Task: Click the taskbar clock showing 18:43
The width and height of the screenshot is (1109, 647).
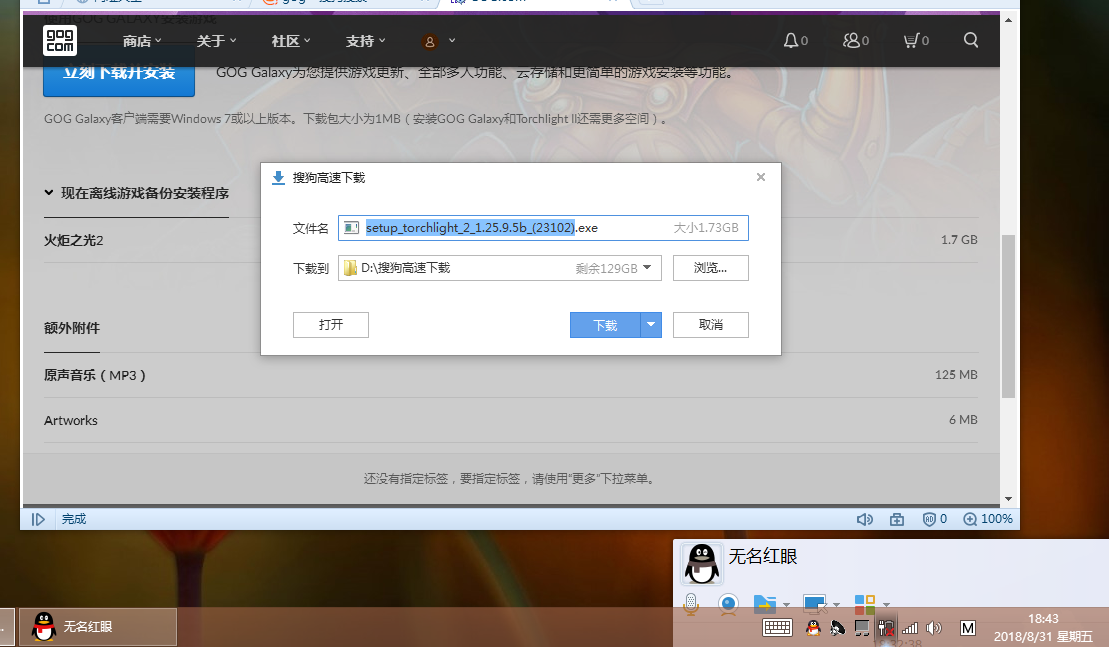Action: [x=1043, y=619]
